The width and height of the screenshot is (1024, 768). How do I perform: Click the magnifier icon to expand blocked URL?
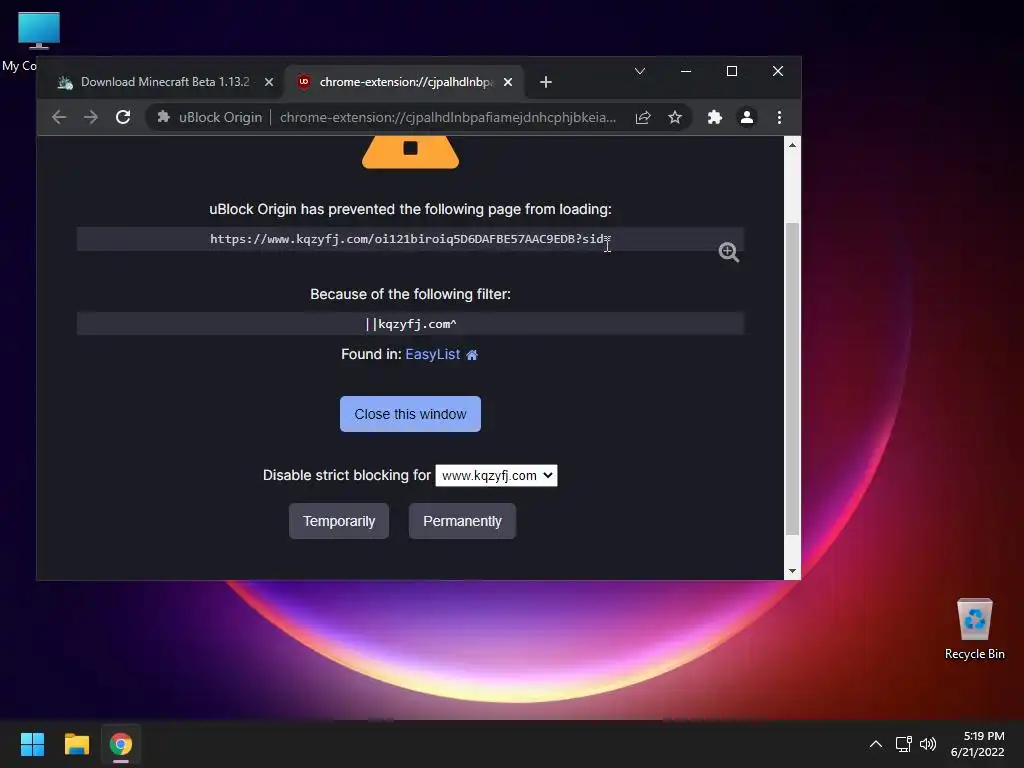tap(729, 251)
